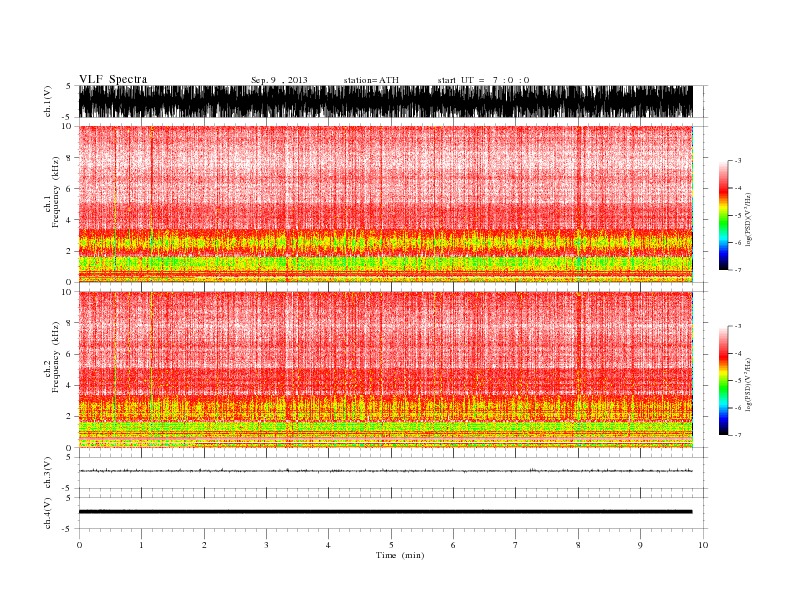This screenshot has height=612, width=792.
Task: Click the "start UT = 7:0:0" header text
Action: click(x=483, y=80)
